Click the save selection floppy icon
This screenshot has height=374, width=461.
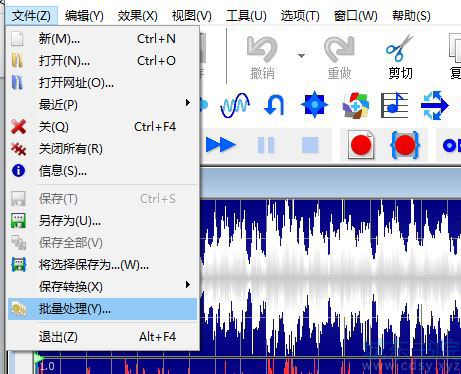tap(19, 265)
